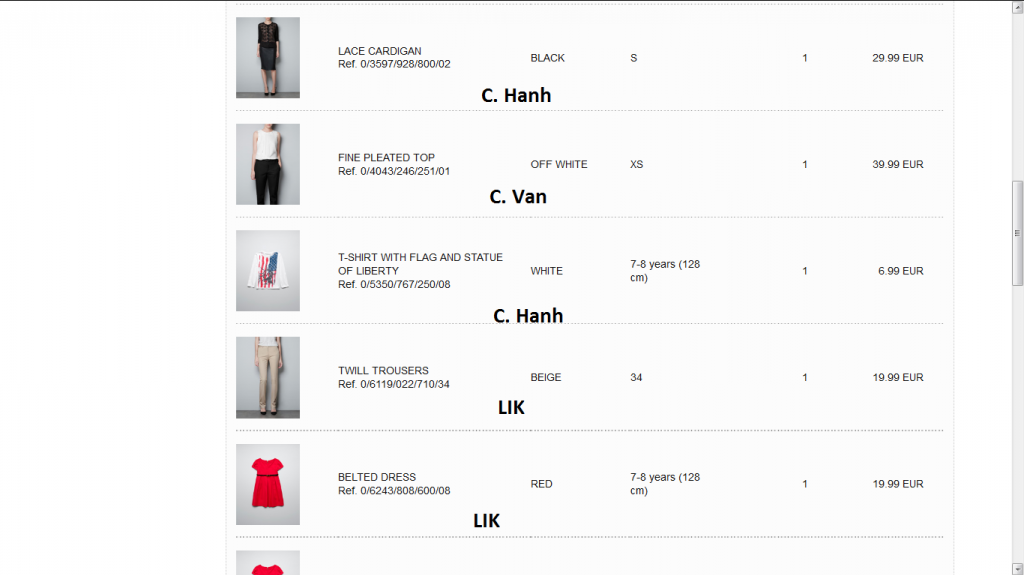Viewport: 1024px width, 575px height.
Task: Click the Lace Cardigan product thumbnail
Action: click(267, 57)
